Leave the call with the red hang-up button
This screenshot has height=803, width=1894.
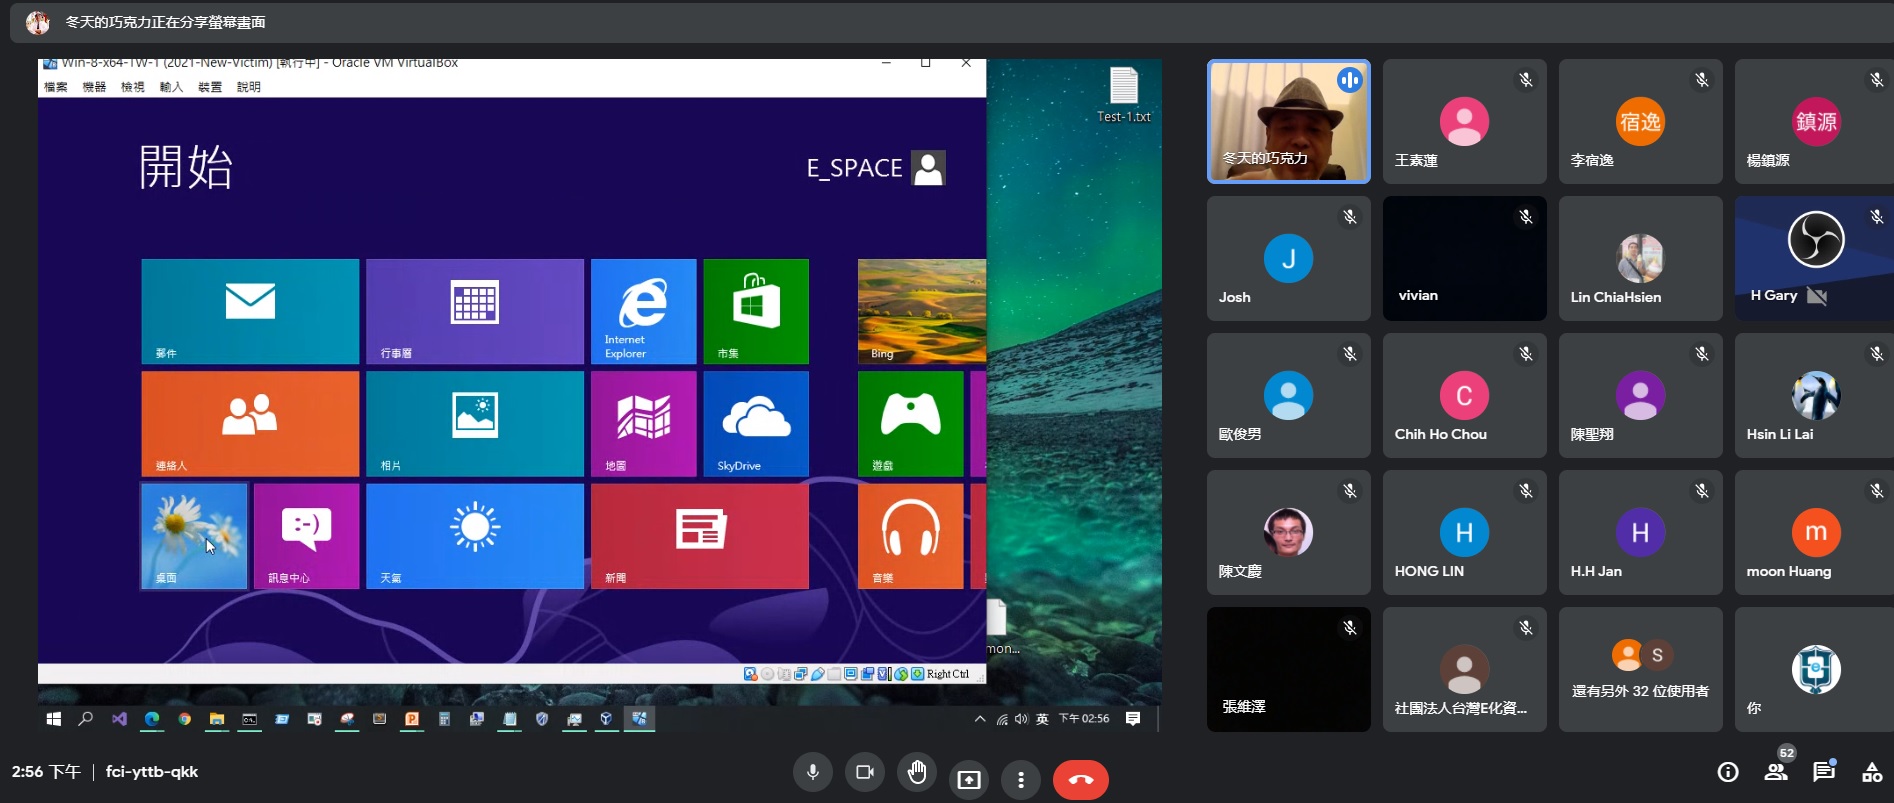1081,779
